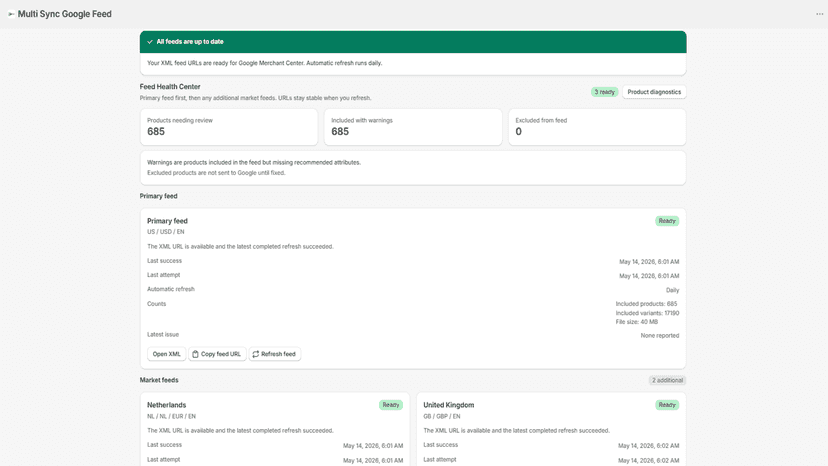
Task: Click Included variants: 17190 count
Action: click(x=647, y=313)
